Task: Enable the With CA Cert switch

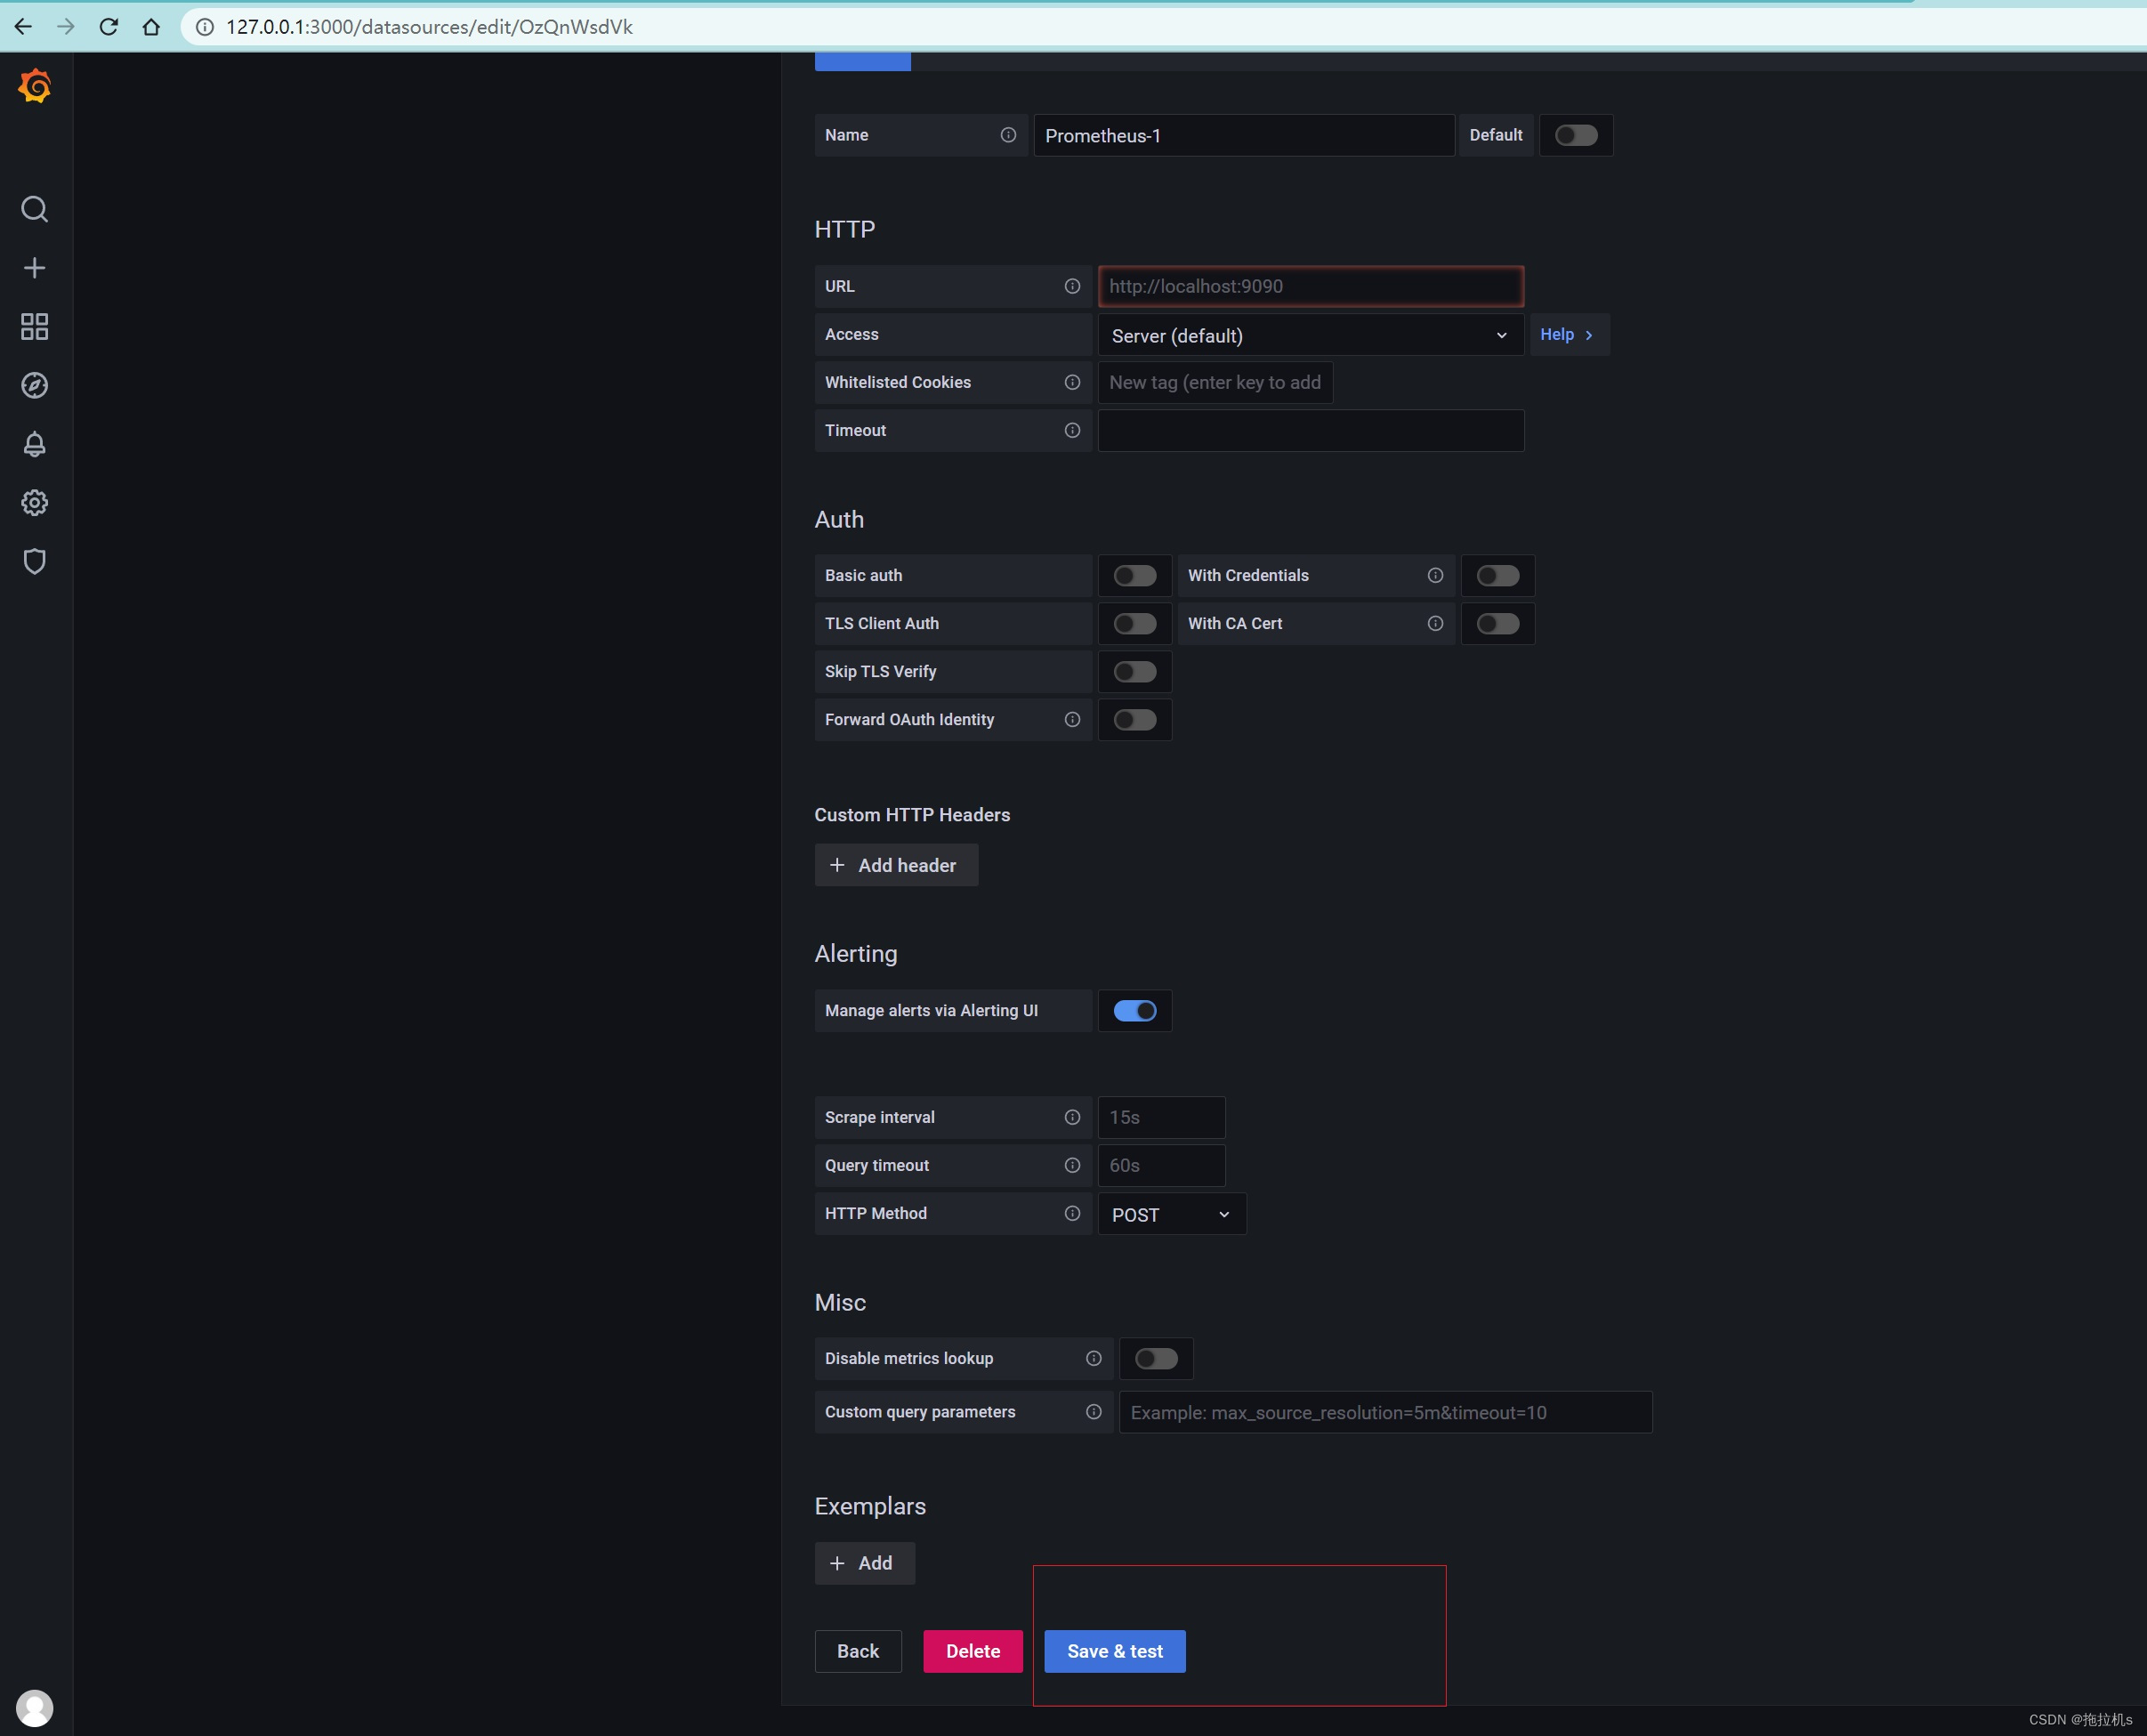Action: pos(1498,623)
